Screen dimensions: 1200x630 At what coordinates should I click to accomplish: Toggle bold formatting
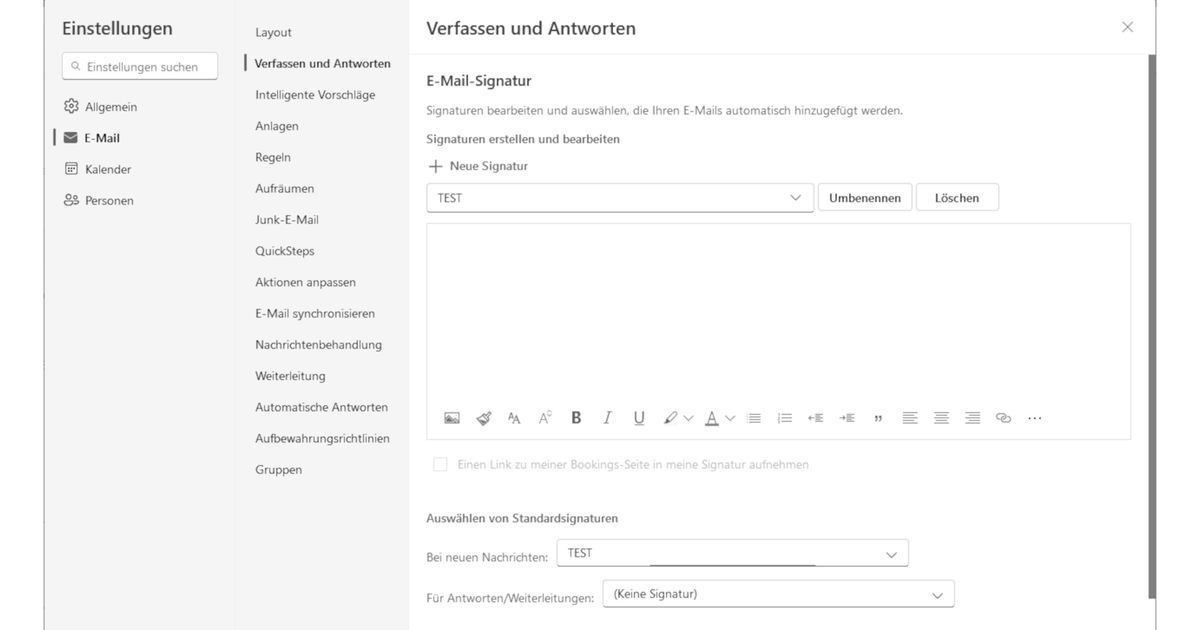576,417
